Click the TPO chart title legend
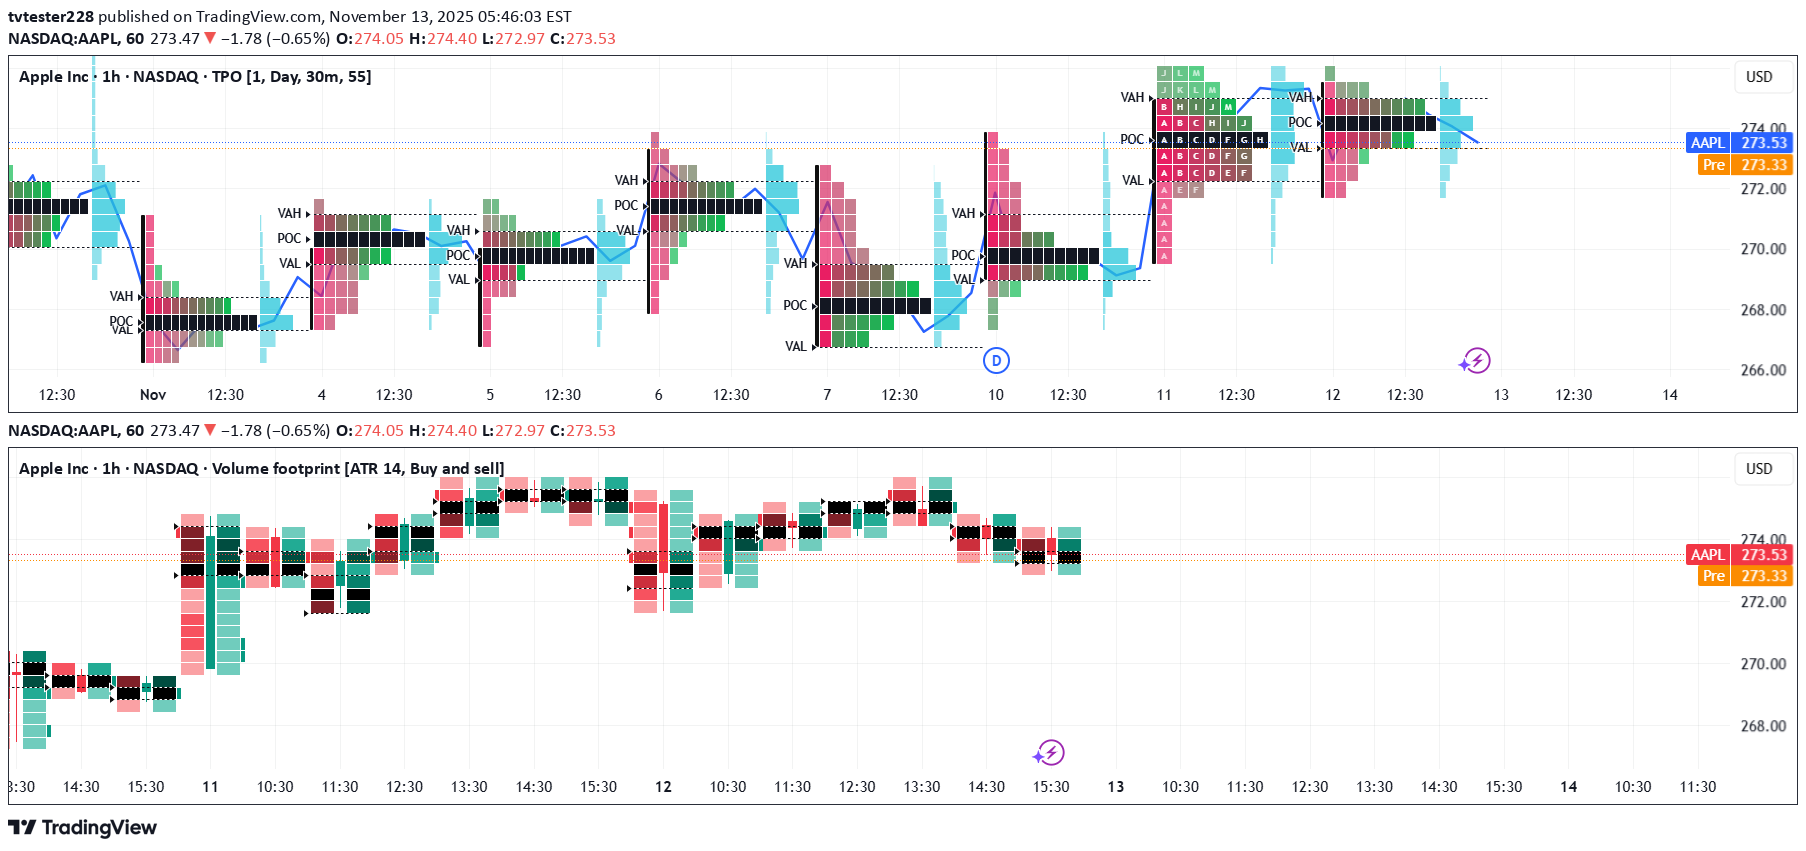 (195, 77)
